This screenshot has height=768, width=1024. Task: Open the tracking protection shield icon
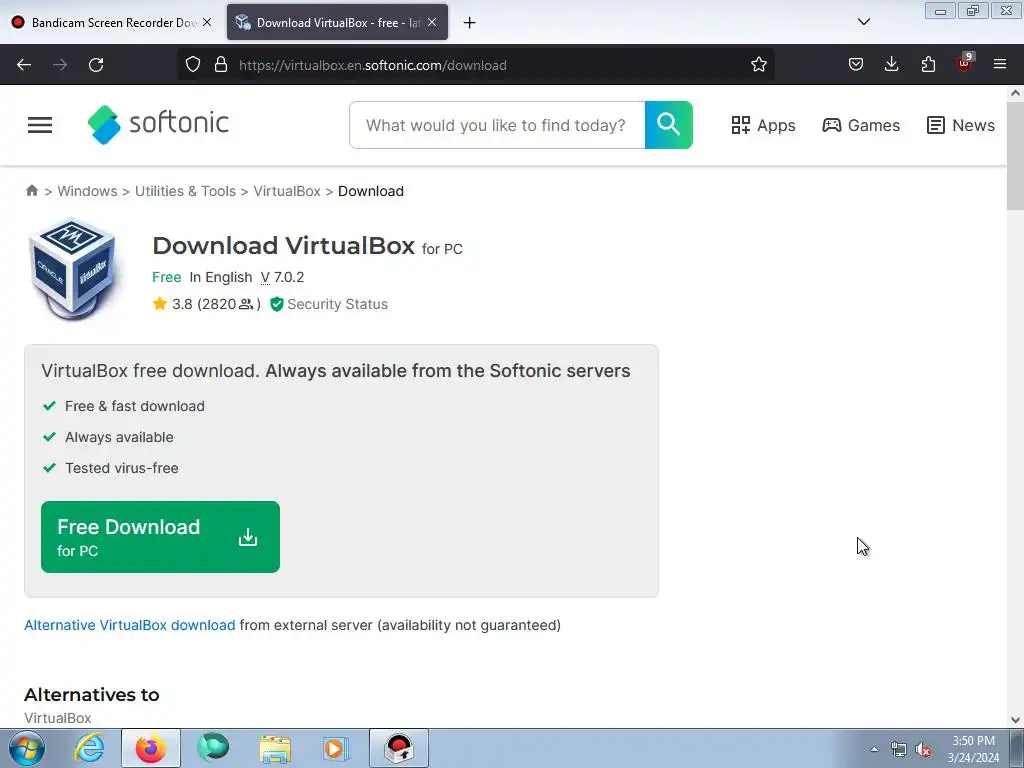(193, 65)
